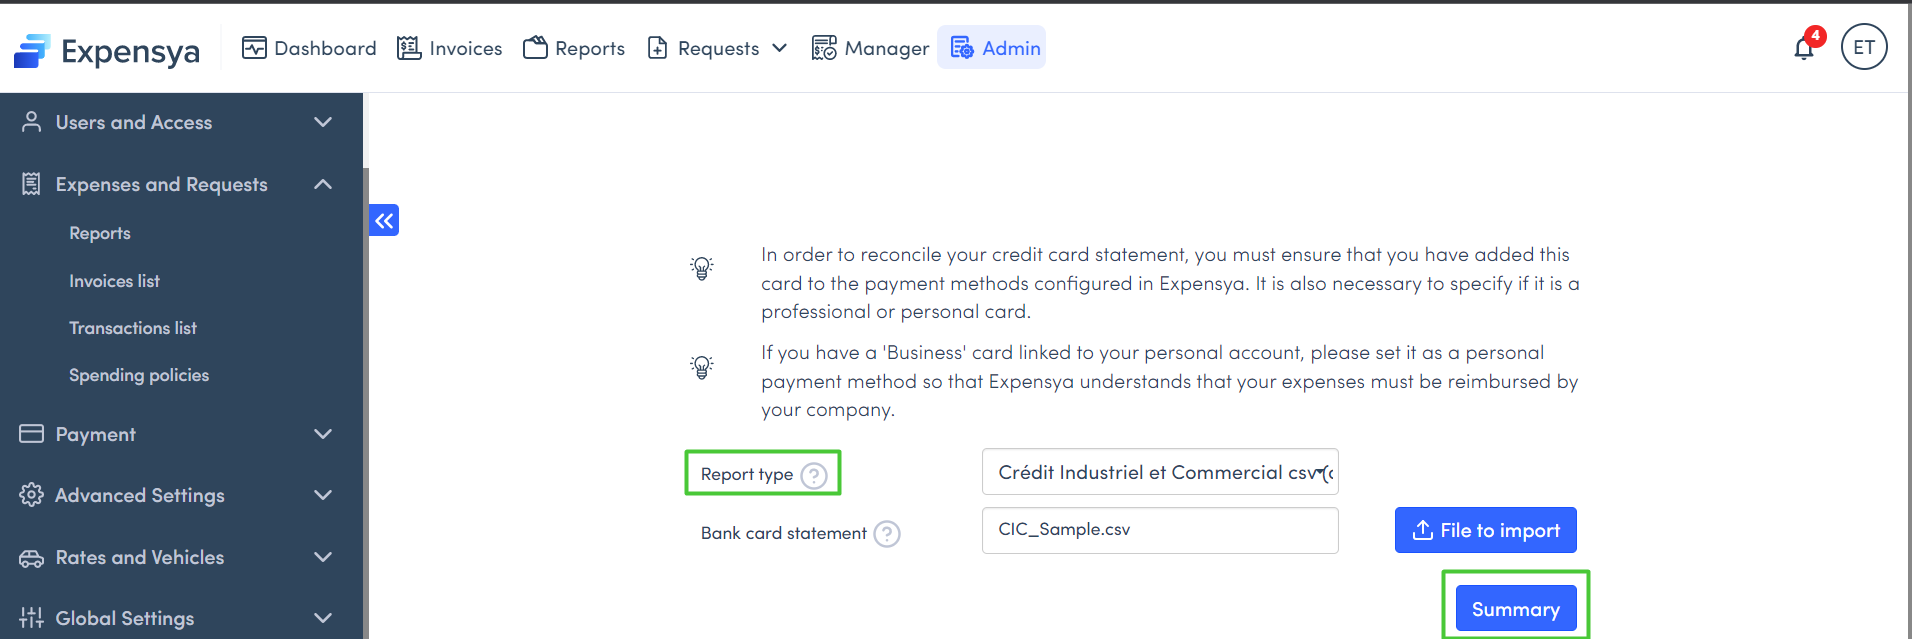1912x639 pixels.
Task: Open Spending policies in sidebar
Action: [x=139, y=375]
